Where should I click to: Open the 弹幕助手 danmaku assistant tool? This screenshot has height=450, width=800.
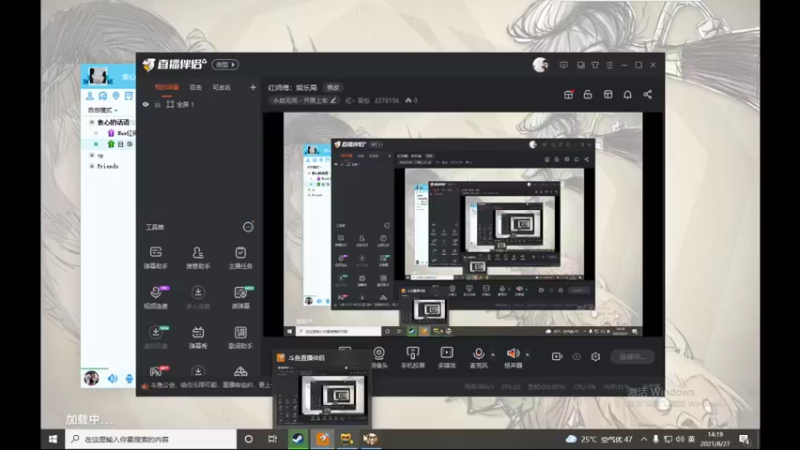click(156, 257)
